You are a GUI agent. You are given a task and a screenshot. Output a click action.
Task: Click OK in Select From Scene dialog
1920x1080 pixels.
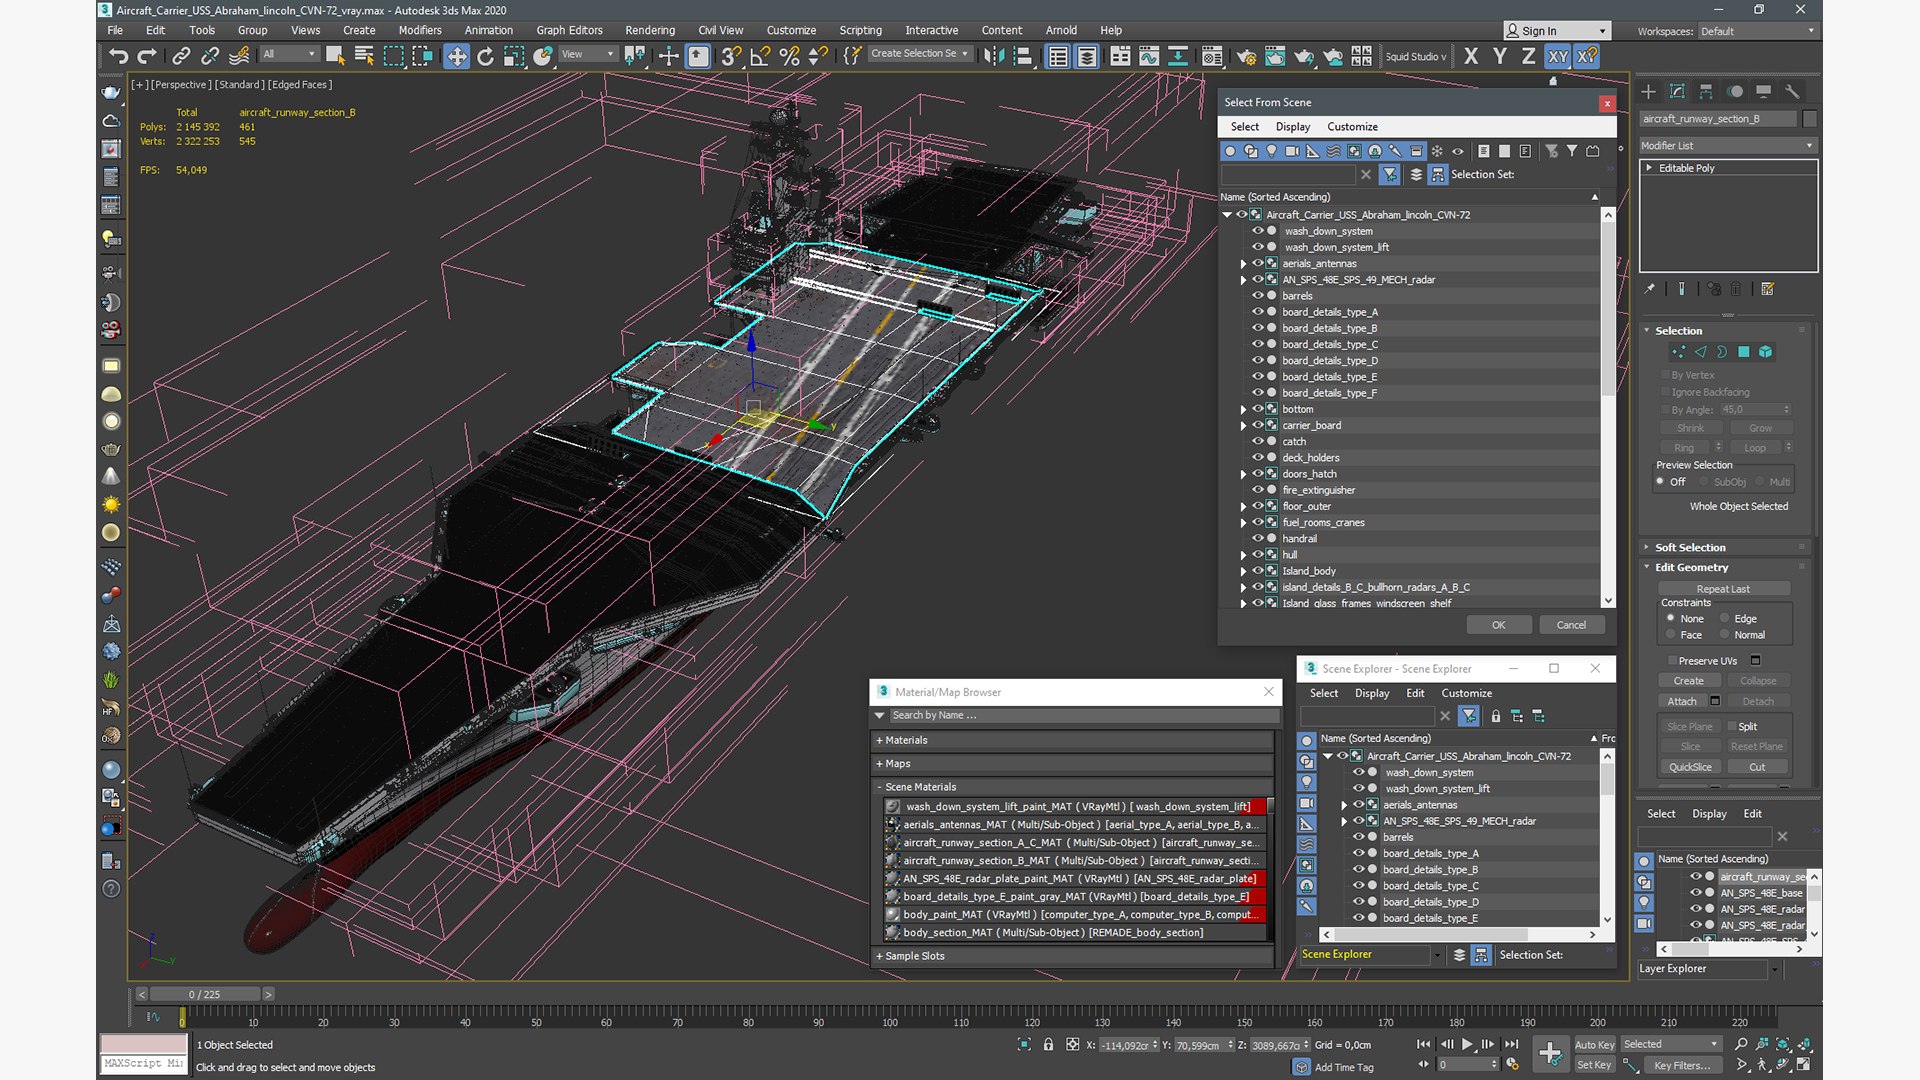click(x=1498, y=625)
